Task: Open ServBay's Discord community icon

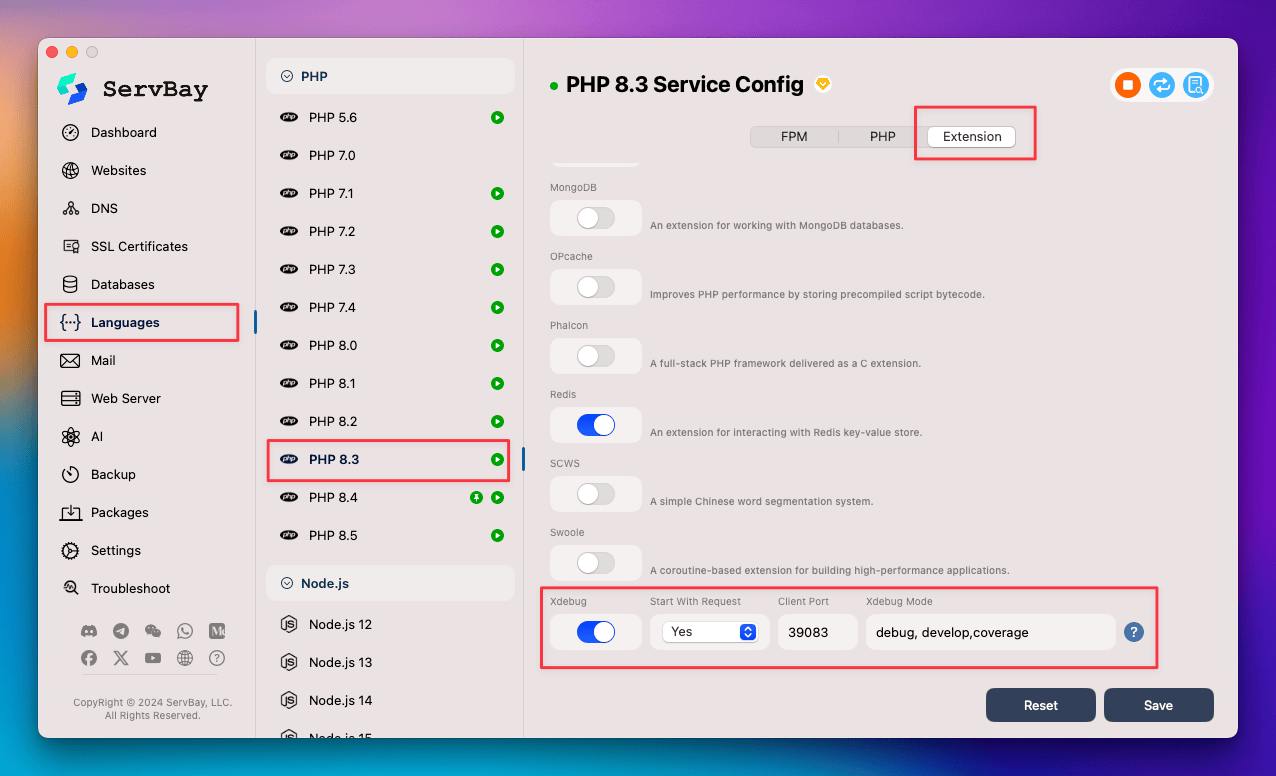Action: [89, 631]
